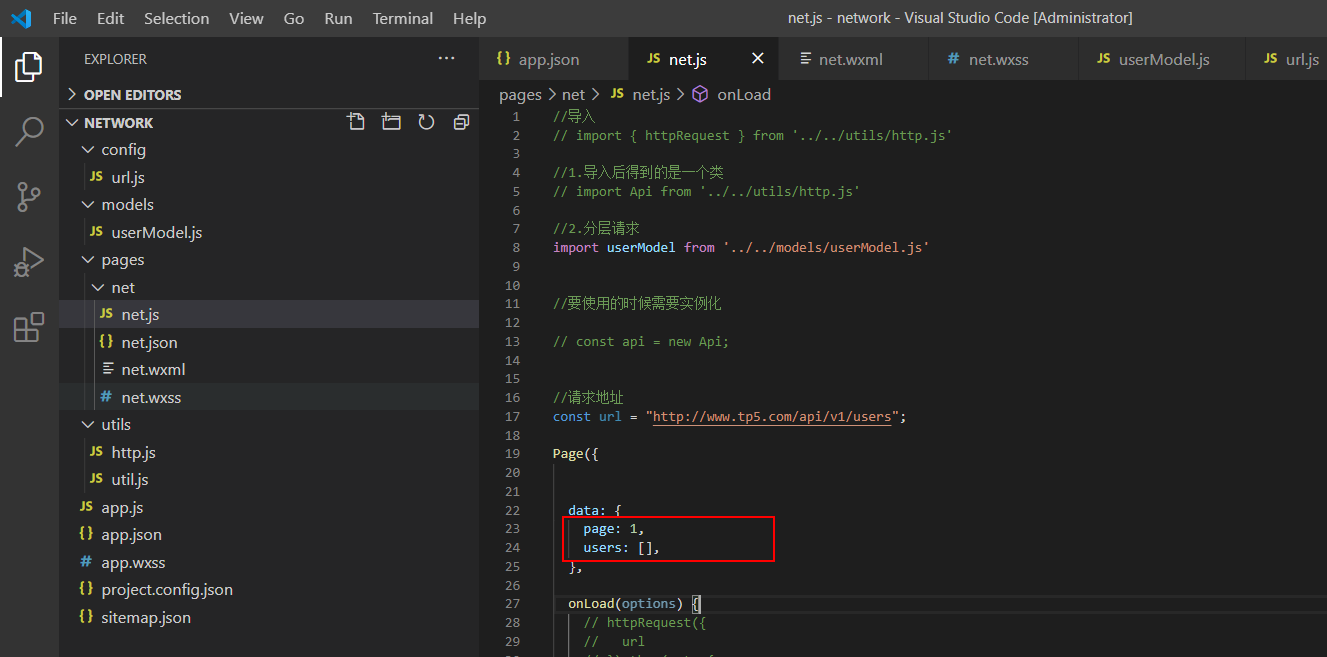Open the Help menu
The image size is (1327, 657).
coord(469,18)
